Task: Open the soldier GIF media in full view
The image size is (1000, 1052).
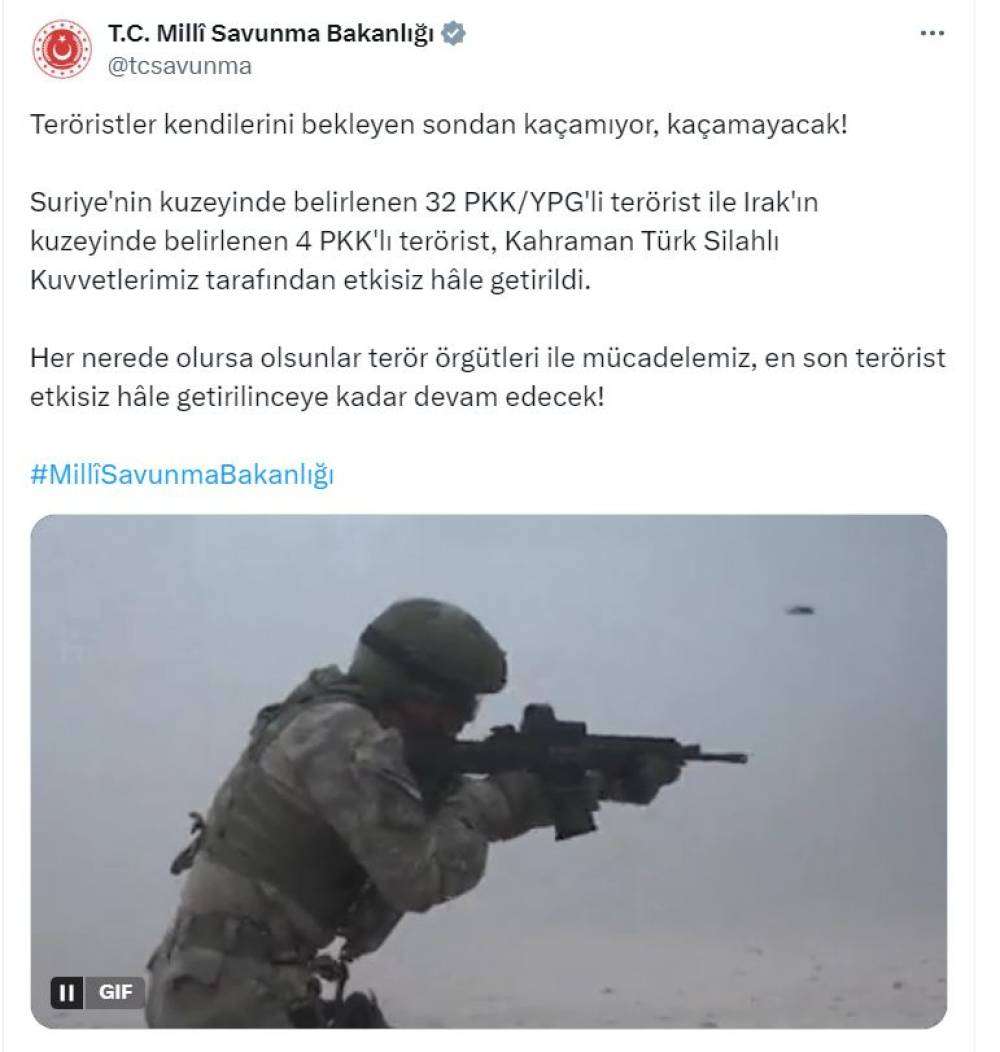Action: [x=489, y=772]
